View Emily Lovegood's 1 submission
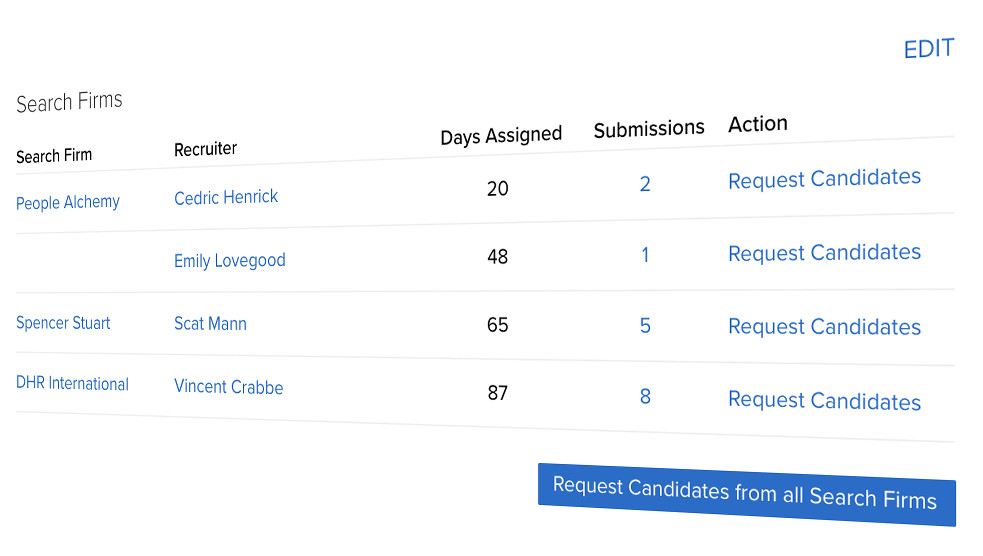This screenshot has height=556, width=983. [645, 255]
